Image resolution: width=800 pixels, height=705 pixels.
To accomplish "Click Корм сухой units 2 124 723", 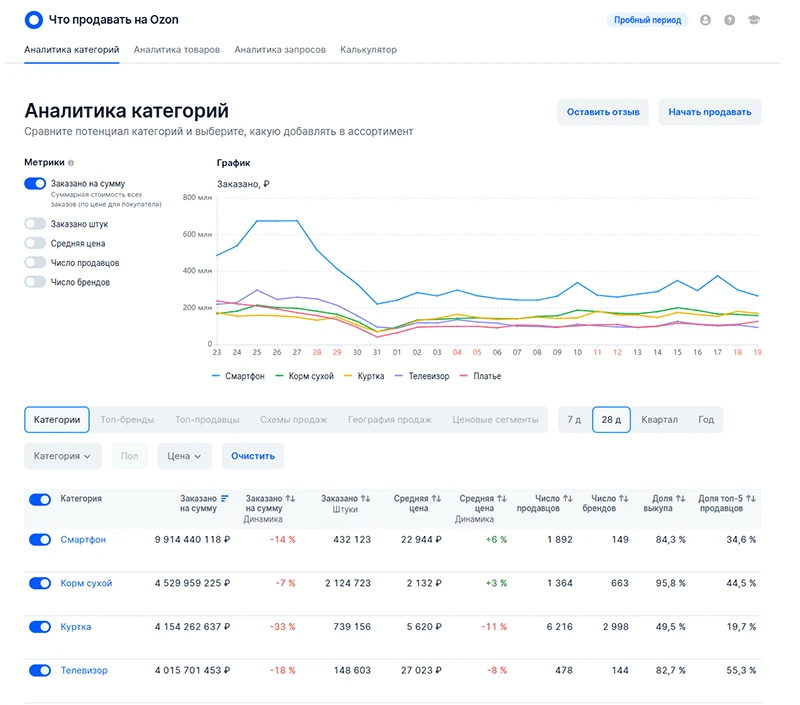I will pyautogui.click(x=348, y=583).
